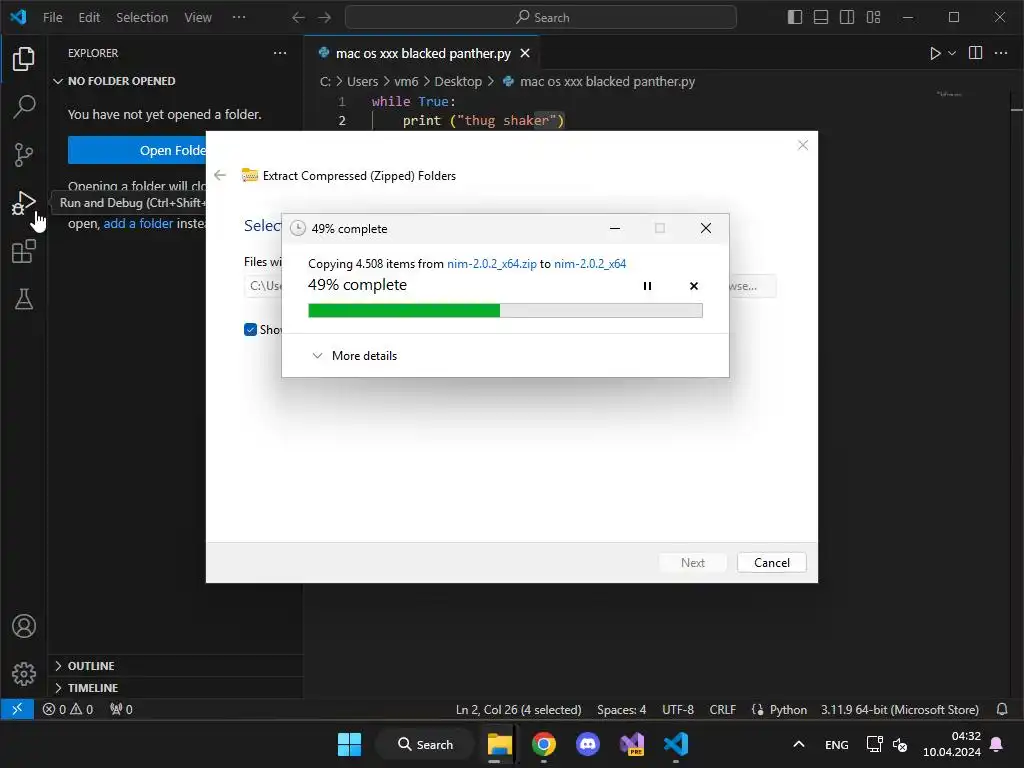
Task: Open Explorer views and more actions ellipsis
Action: [x=280, y=53]
